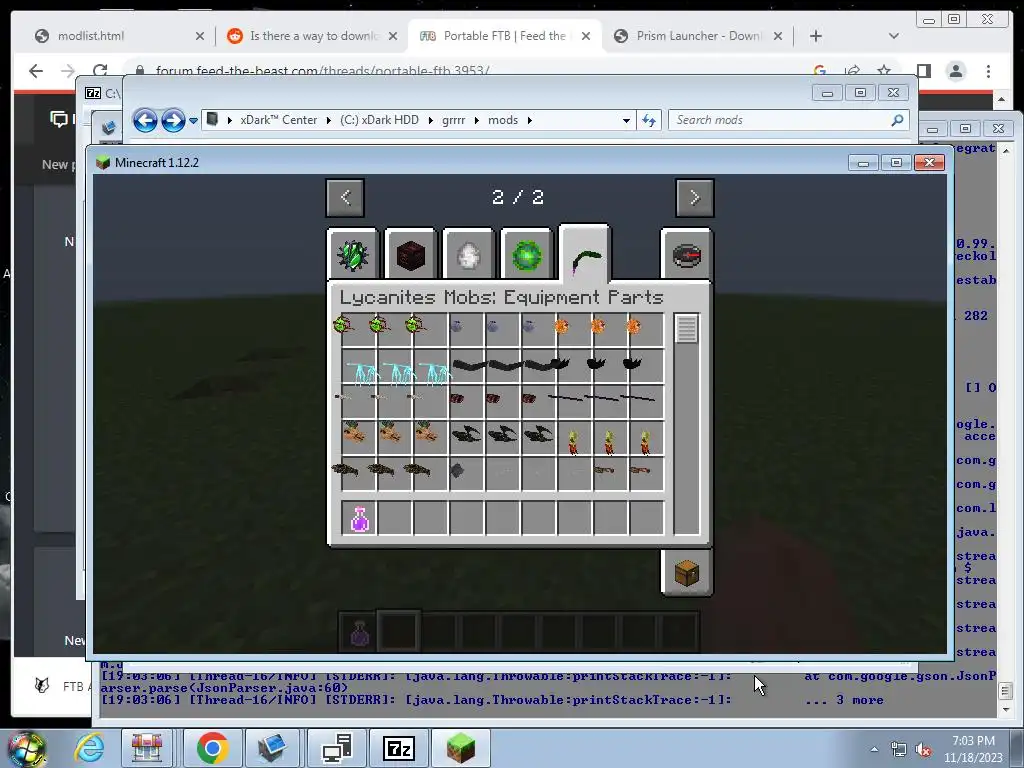Go to next creative inventory tab page
Image resolution: width=1024 pixels, height=768 pixels.
(694, 197)
